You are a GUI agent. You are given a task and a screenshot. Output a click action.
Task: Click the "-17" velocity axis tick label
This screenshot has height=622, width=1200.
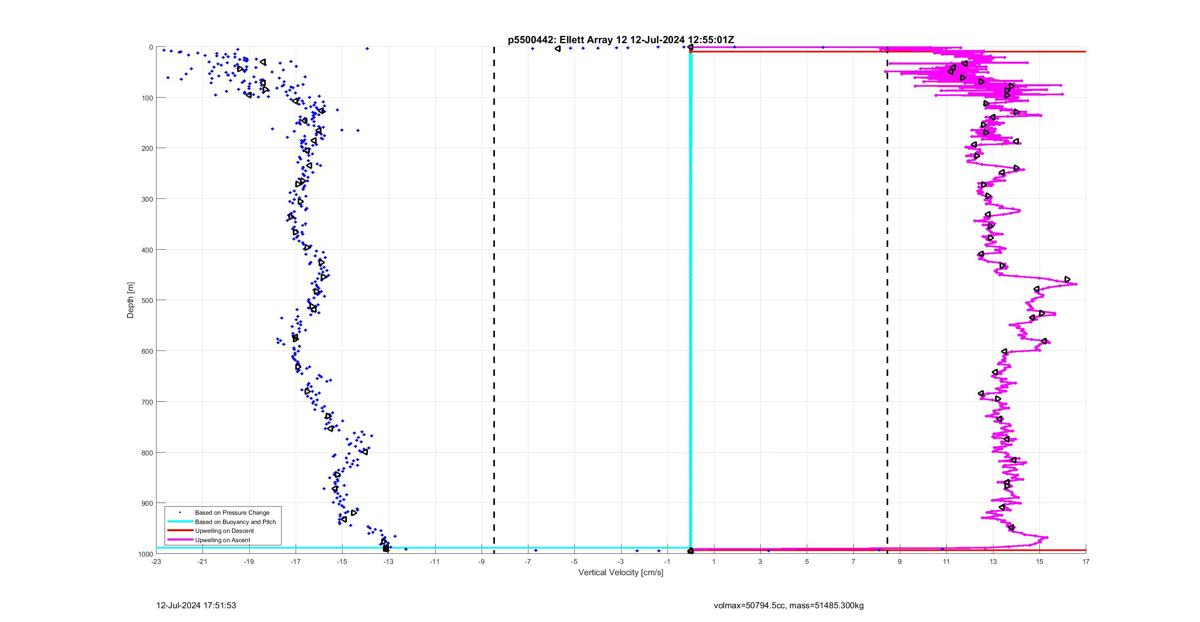(x=296, y=561)
